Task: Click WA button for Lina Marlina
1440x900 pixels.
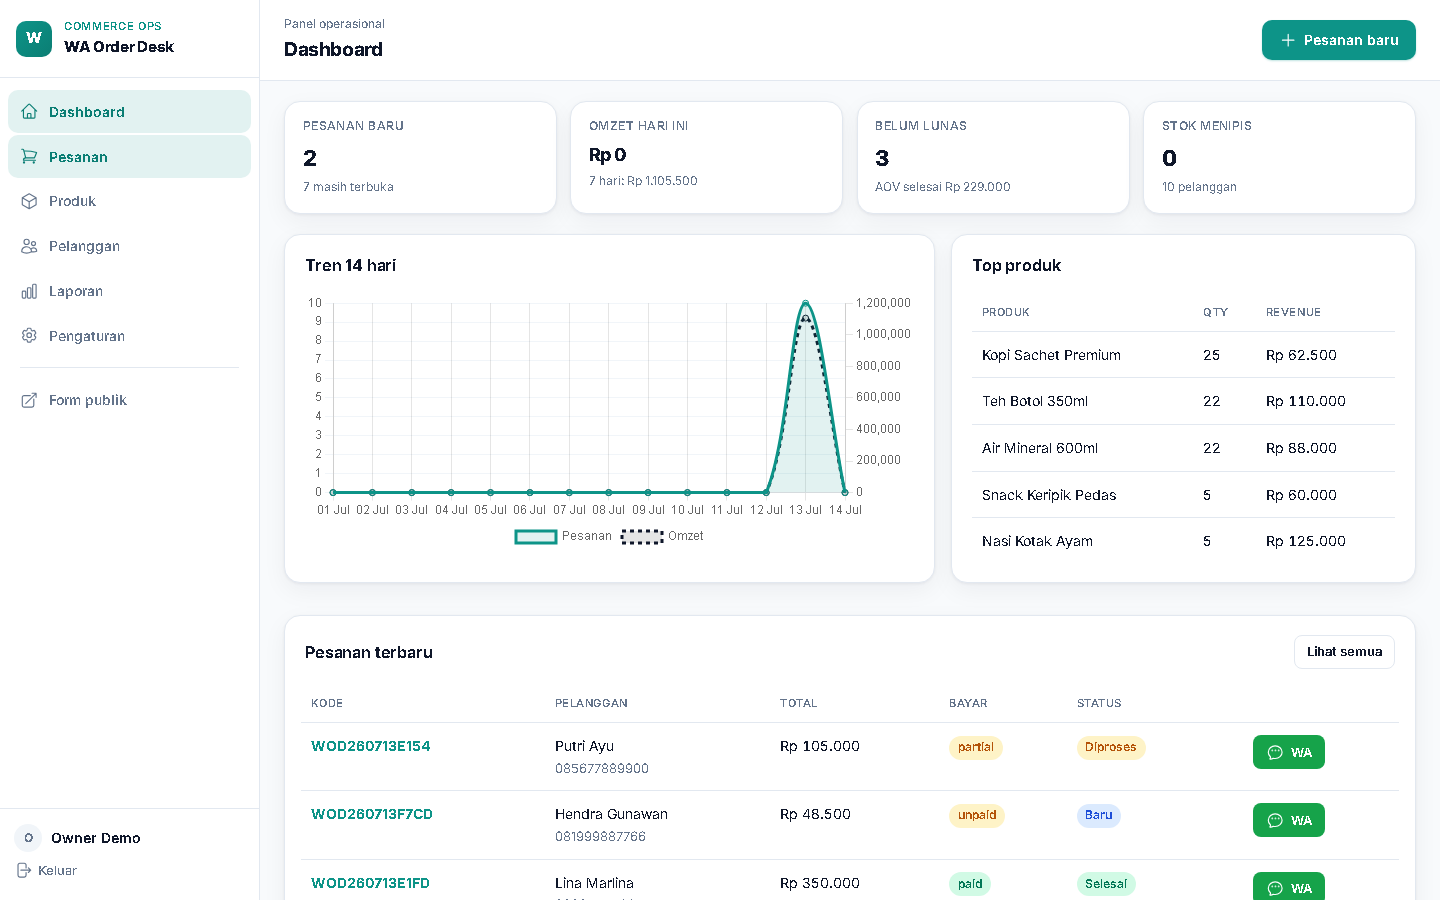Action: tap(1288, 887)
